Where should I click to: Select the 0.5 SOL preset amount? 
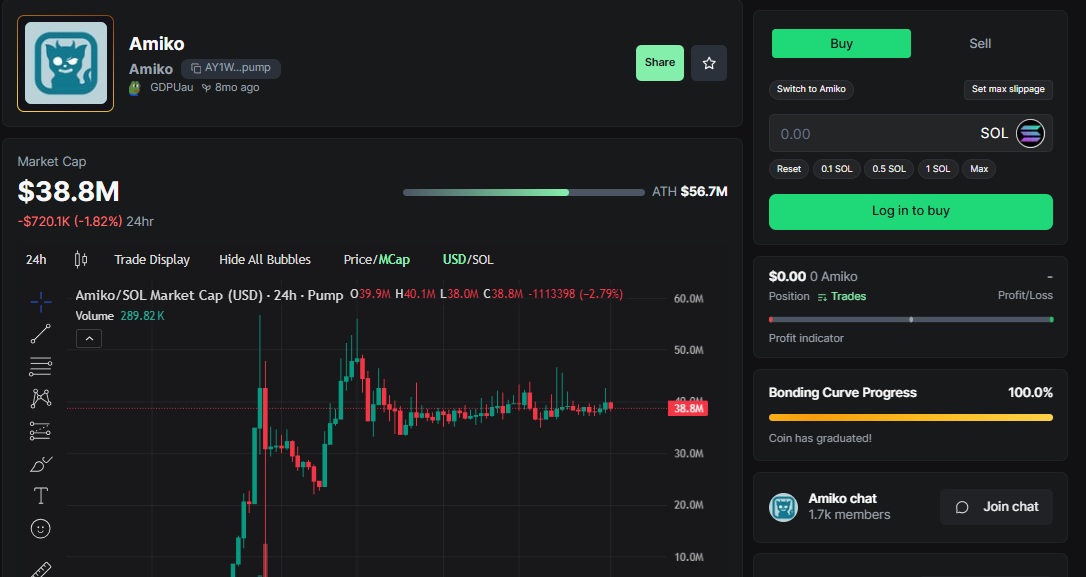(x=888, y=169)
